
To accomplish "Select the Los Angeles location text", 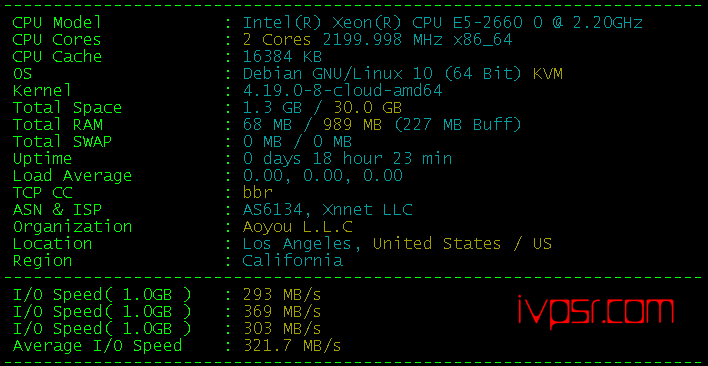I will tap(297, 244).
